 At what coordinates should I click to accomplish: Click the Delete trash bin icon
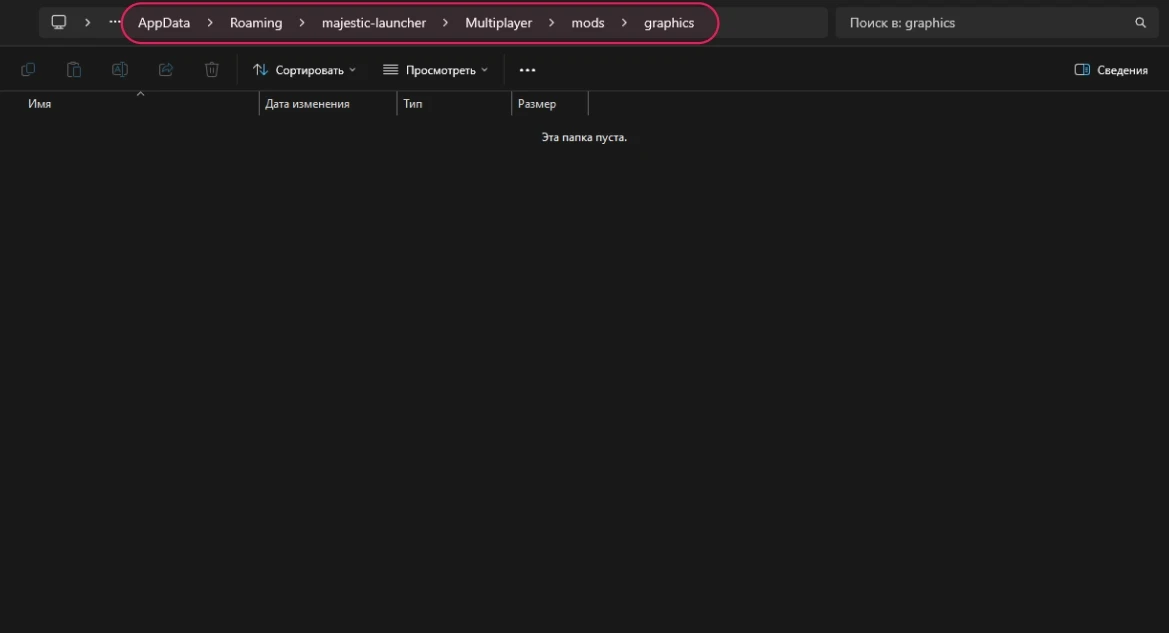click(211, 70)
